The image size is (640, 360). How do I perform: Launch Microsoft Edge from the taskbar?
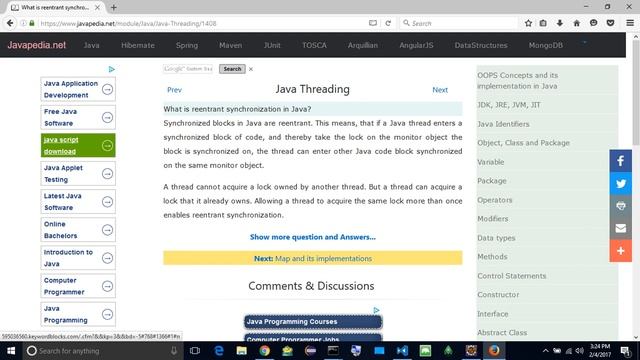(x=219, y=351)
